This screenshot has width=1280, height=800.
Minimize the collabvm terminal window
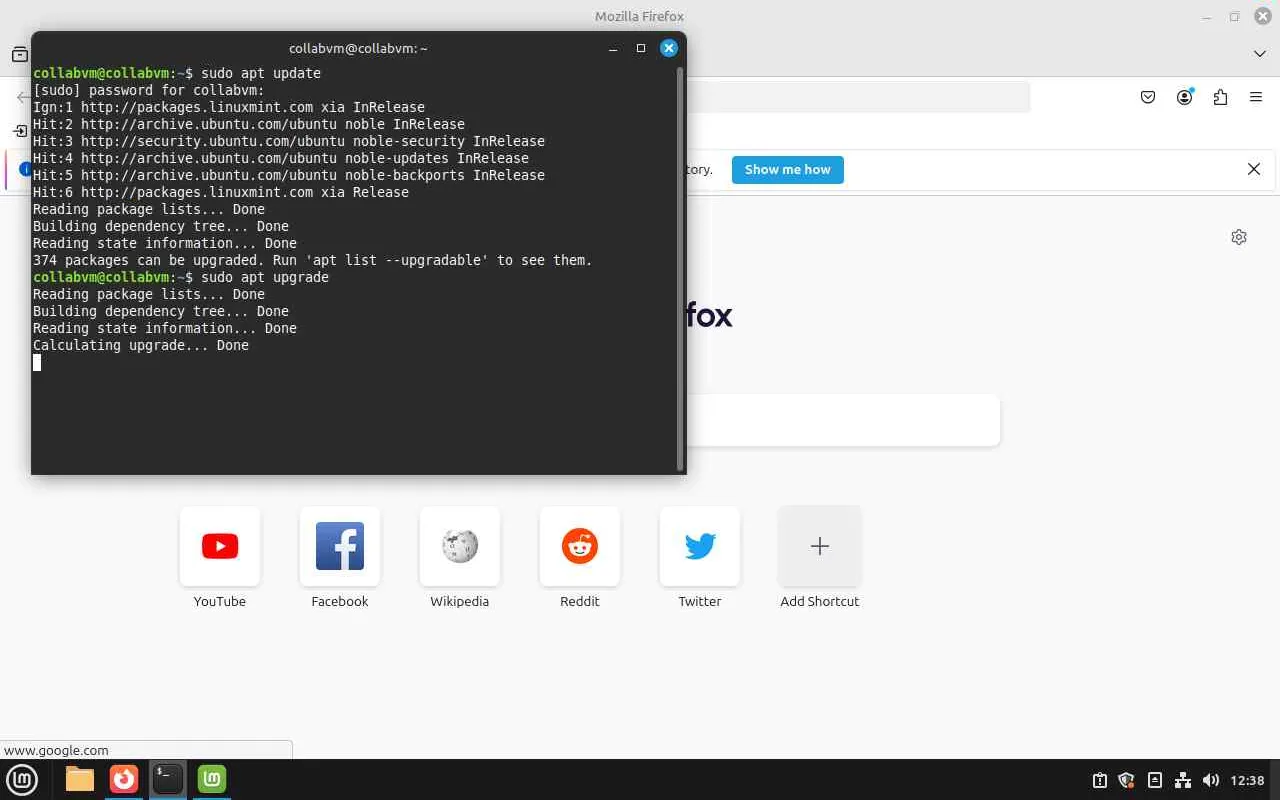[x=612, y=48]
